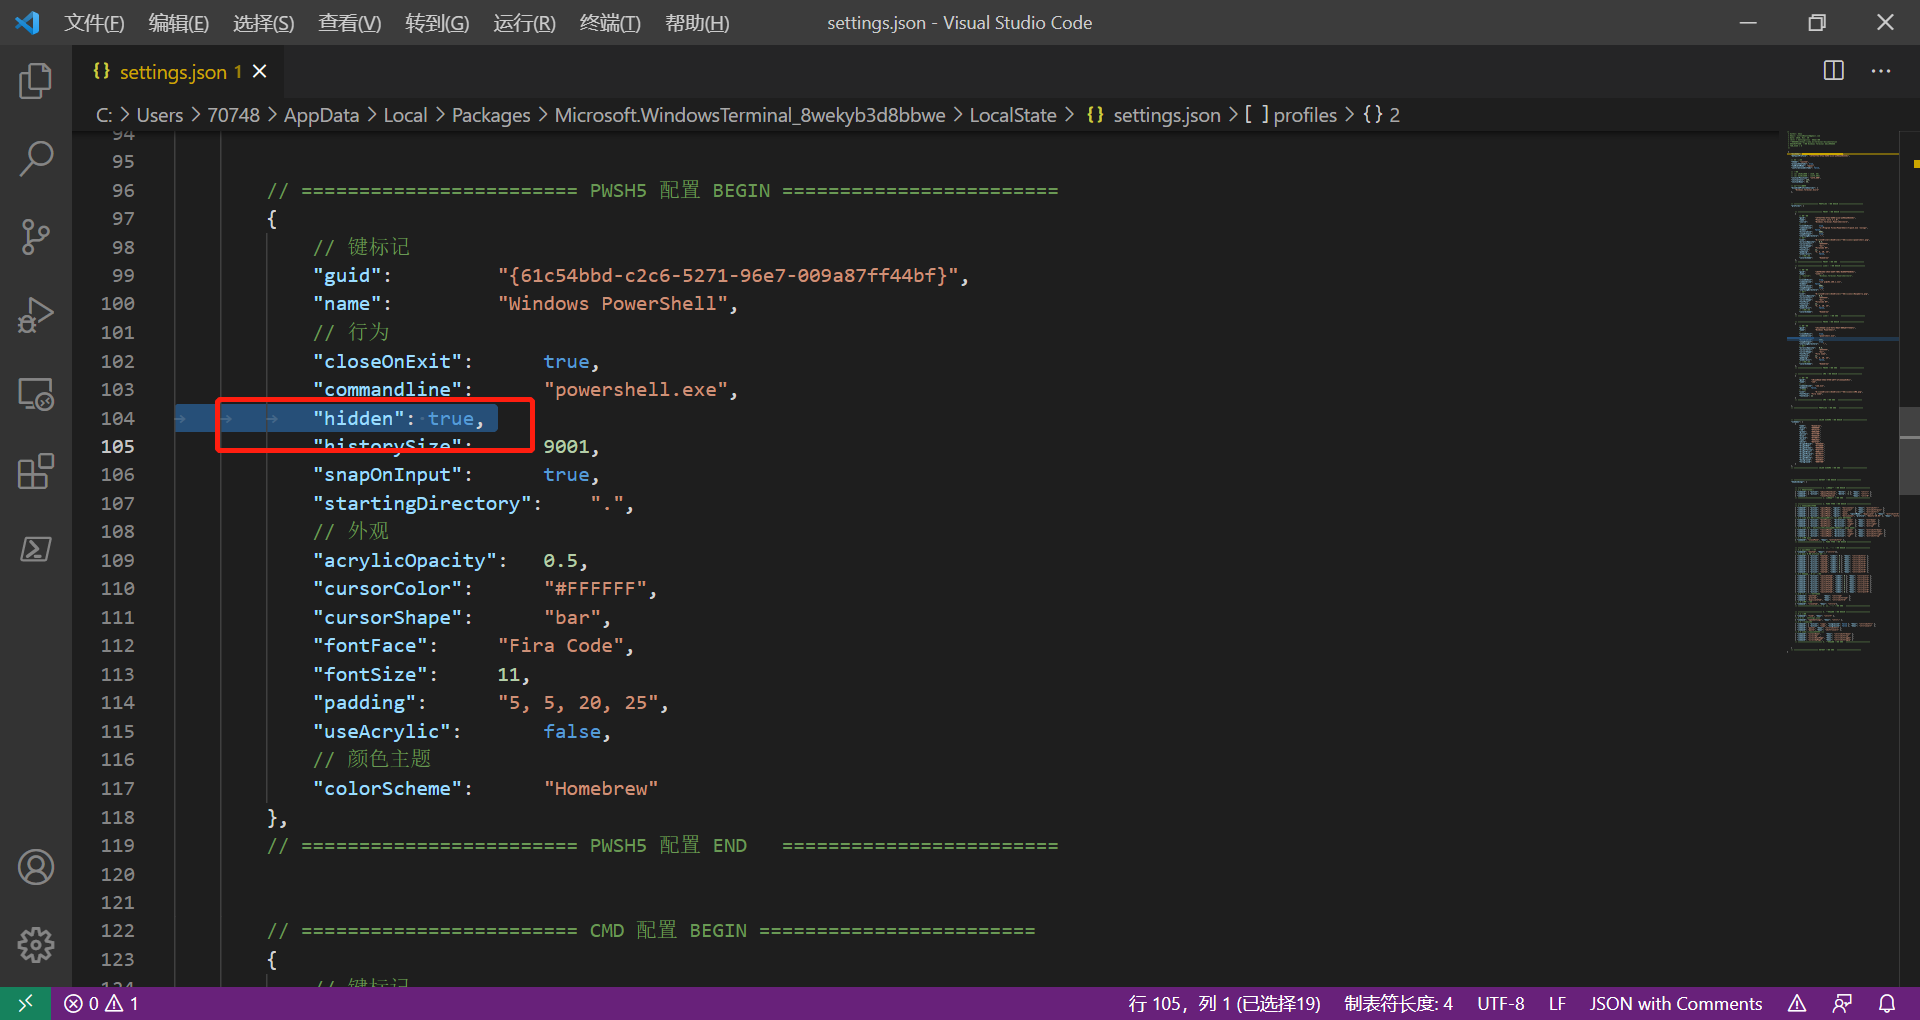Click the C: breadcrumb root
1920x1020 pixels.
104,115
